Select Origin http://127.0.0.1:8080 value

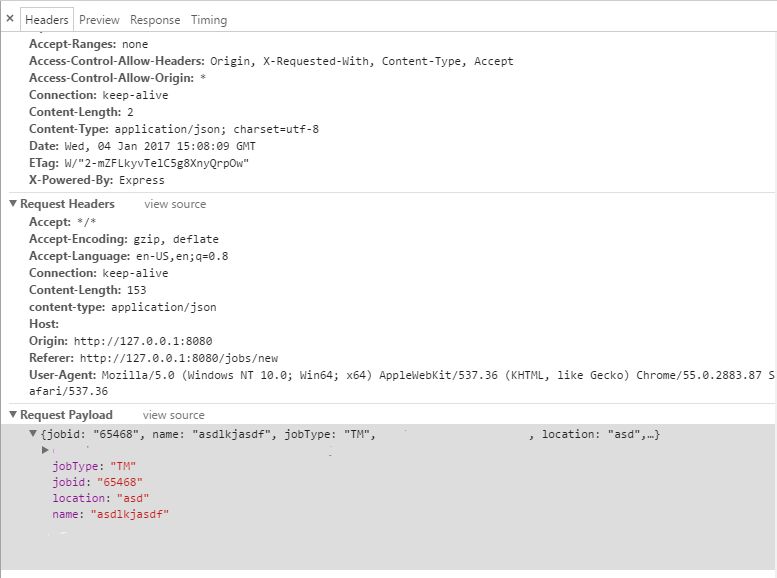point(143,341)
